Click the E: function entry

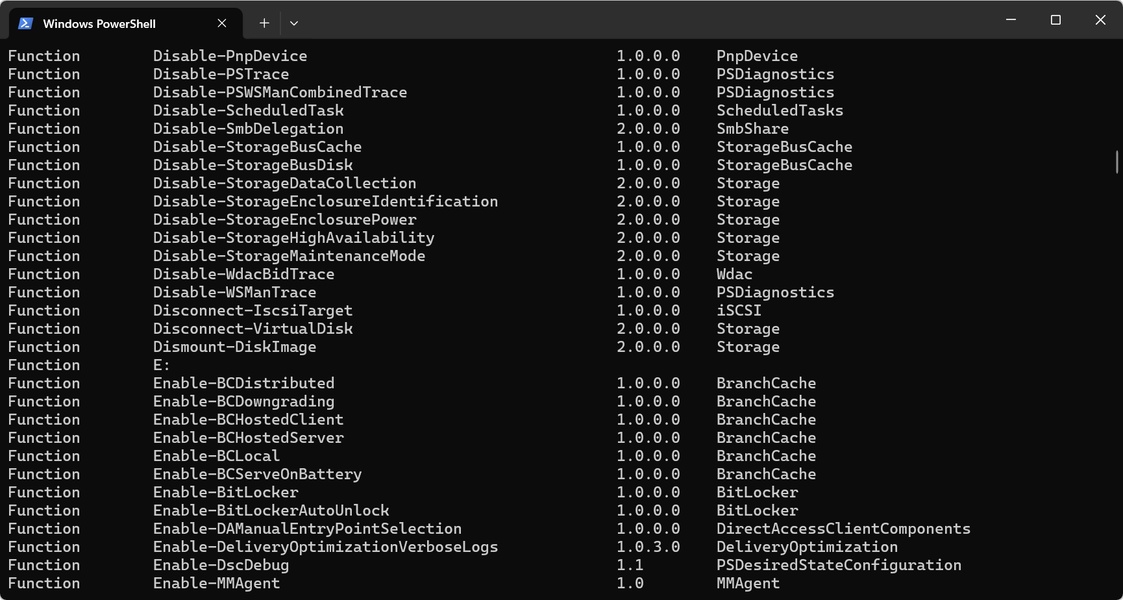162,365
